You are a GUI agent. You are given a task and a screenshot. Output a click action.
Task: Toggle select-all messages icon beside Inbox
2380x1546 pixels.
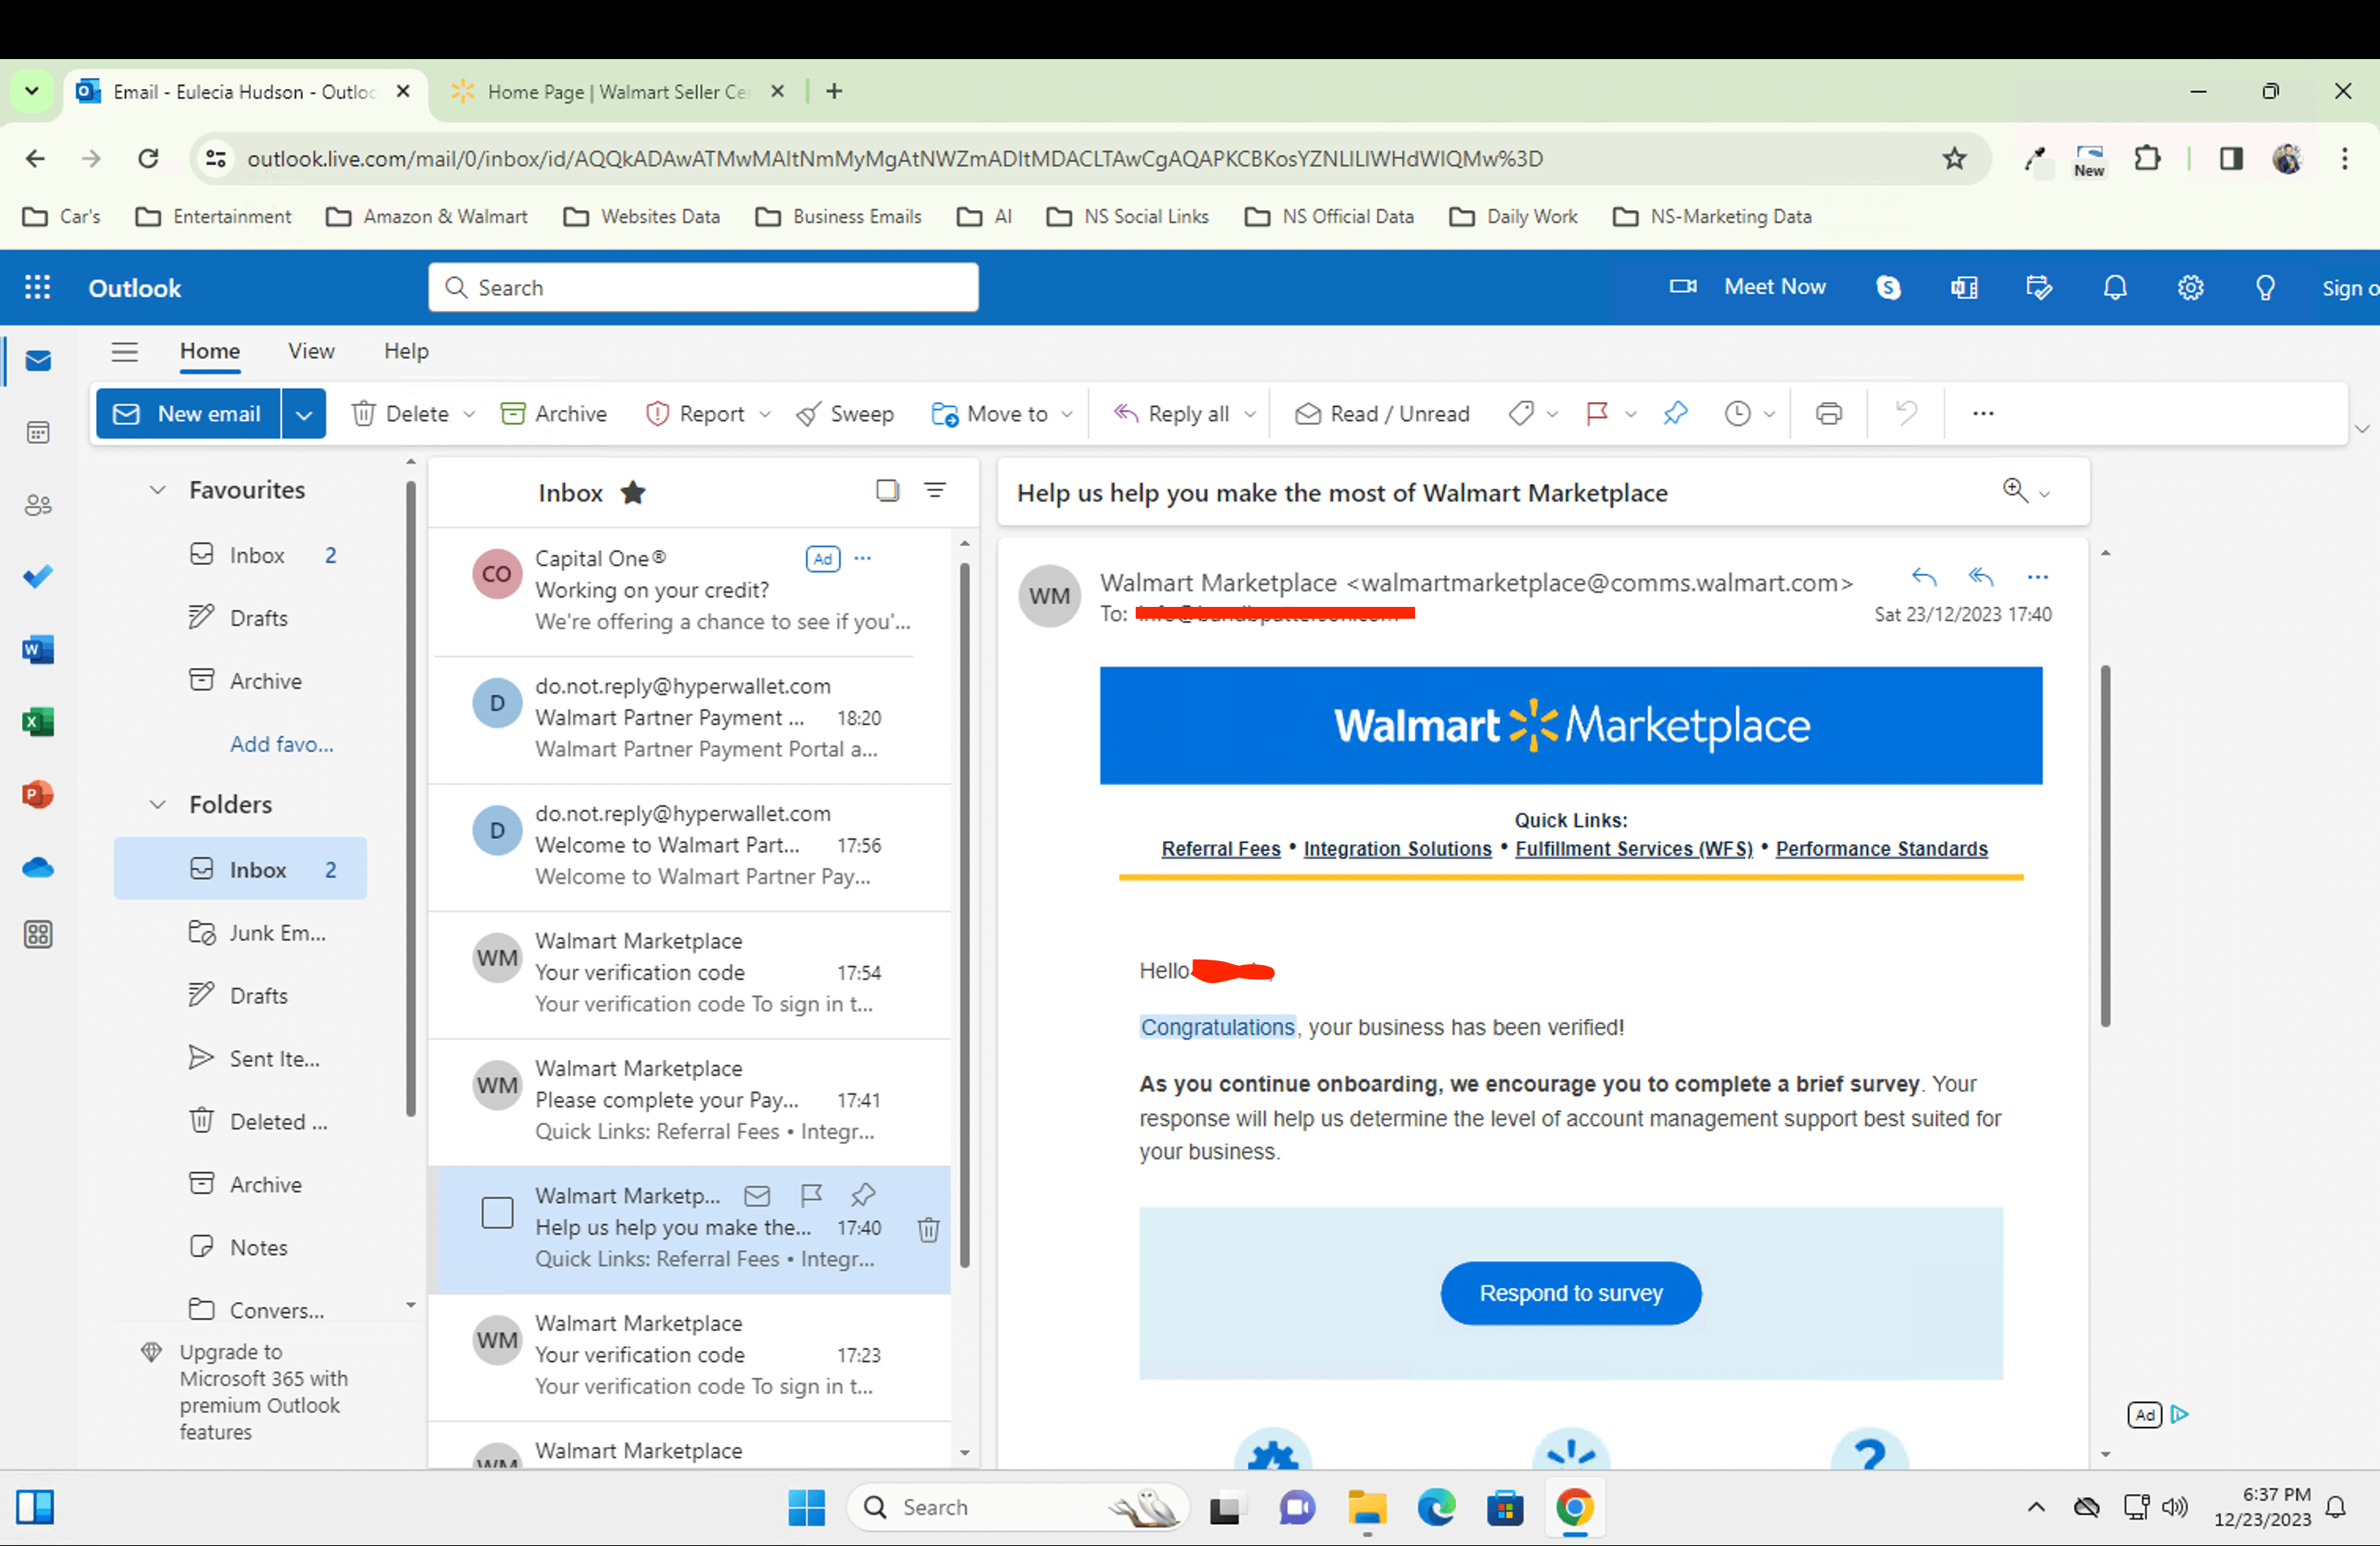pos(887,491)
